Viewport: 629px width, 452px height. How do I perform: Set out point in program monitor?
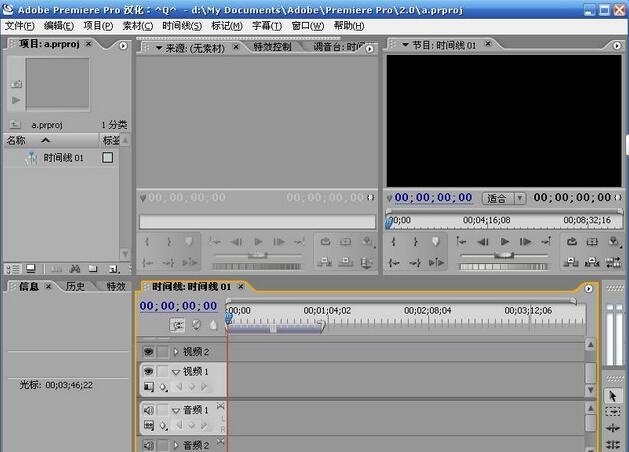[x=415, y=241]
